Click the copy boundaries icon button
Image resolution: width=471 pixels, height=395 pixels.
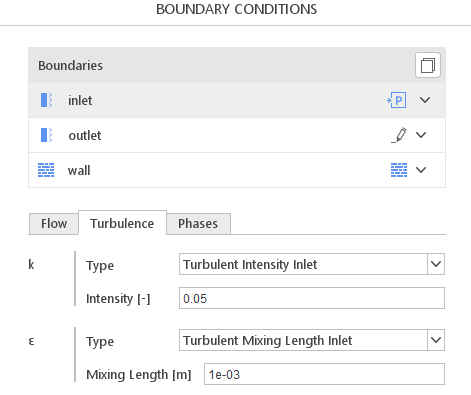tap(428, 65)
